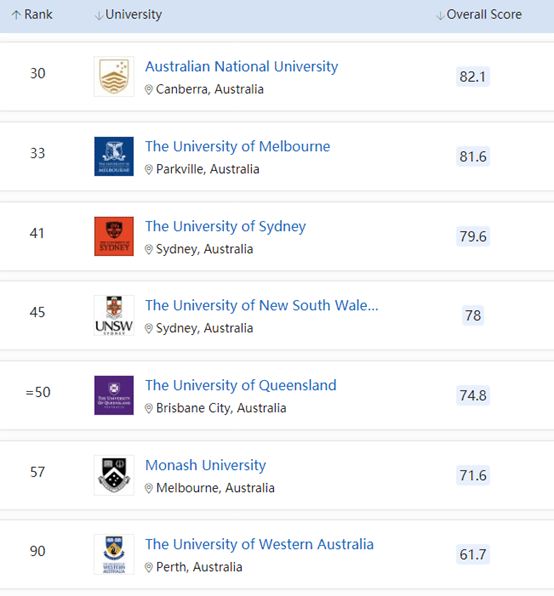Image resolution: width=554 pixels, height=596 pixels.
Task: Select the University of Queensland purple logo
Action: [114, 395]
